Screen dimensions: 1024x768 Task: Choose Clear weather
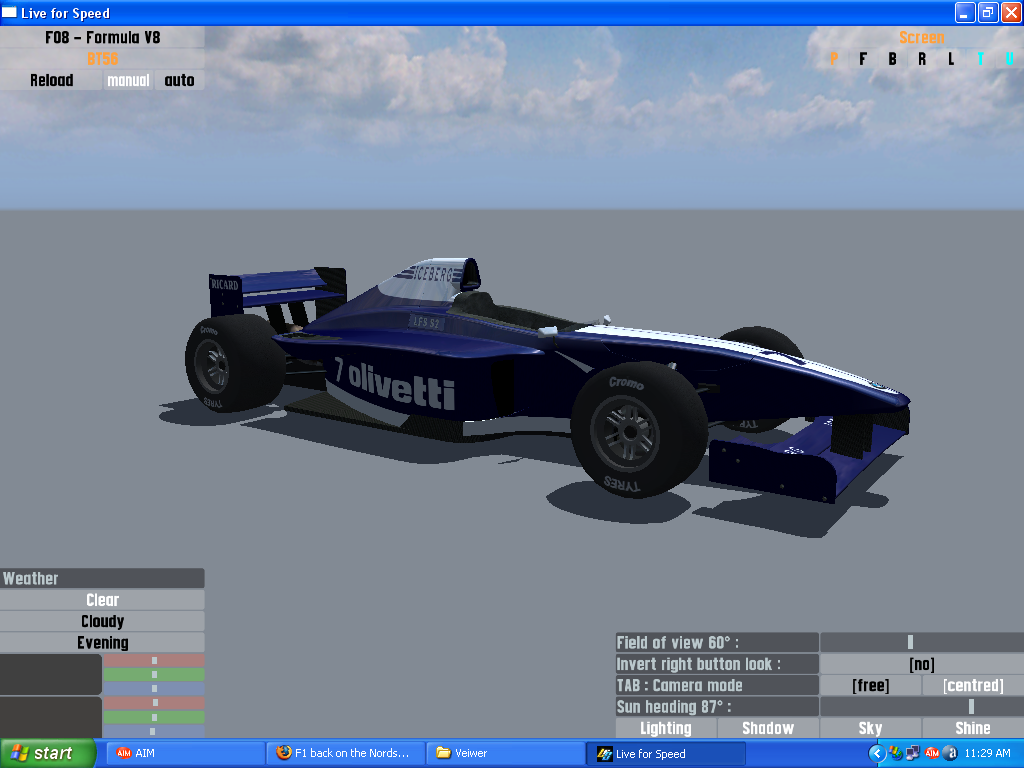[x=103, y=600]
